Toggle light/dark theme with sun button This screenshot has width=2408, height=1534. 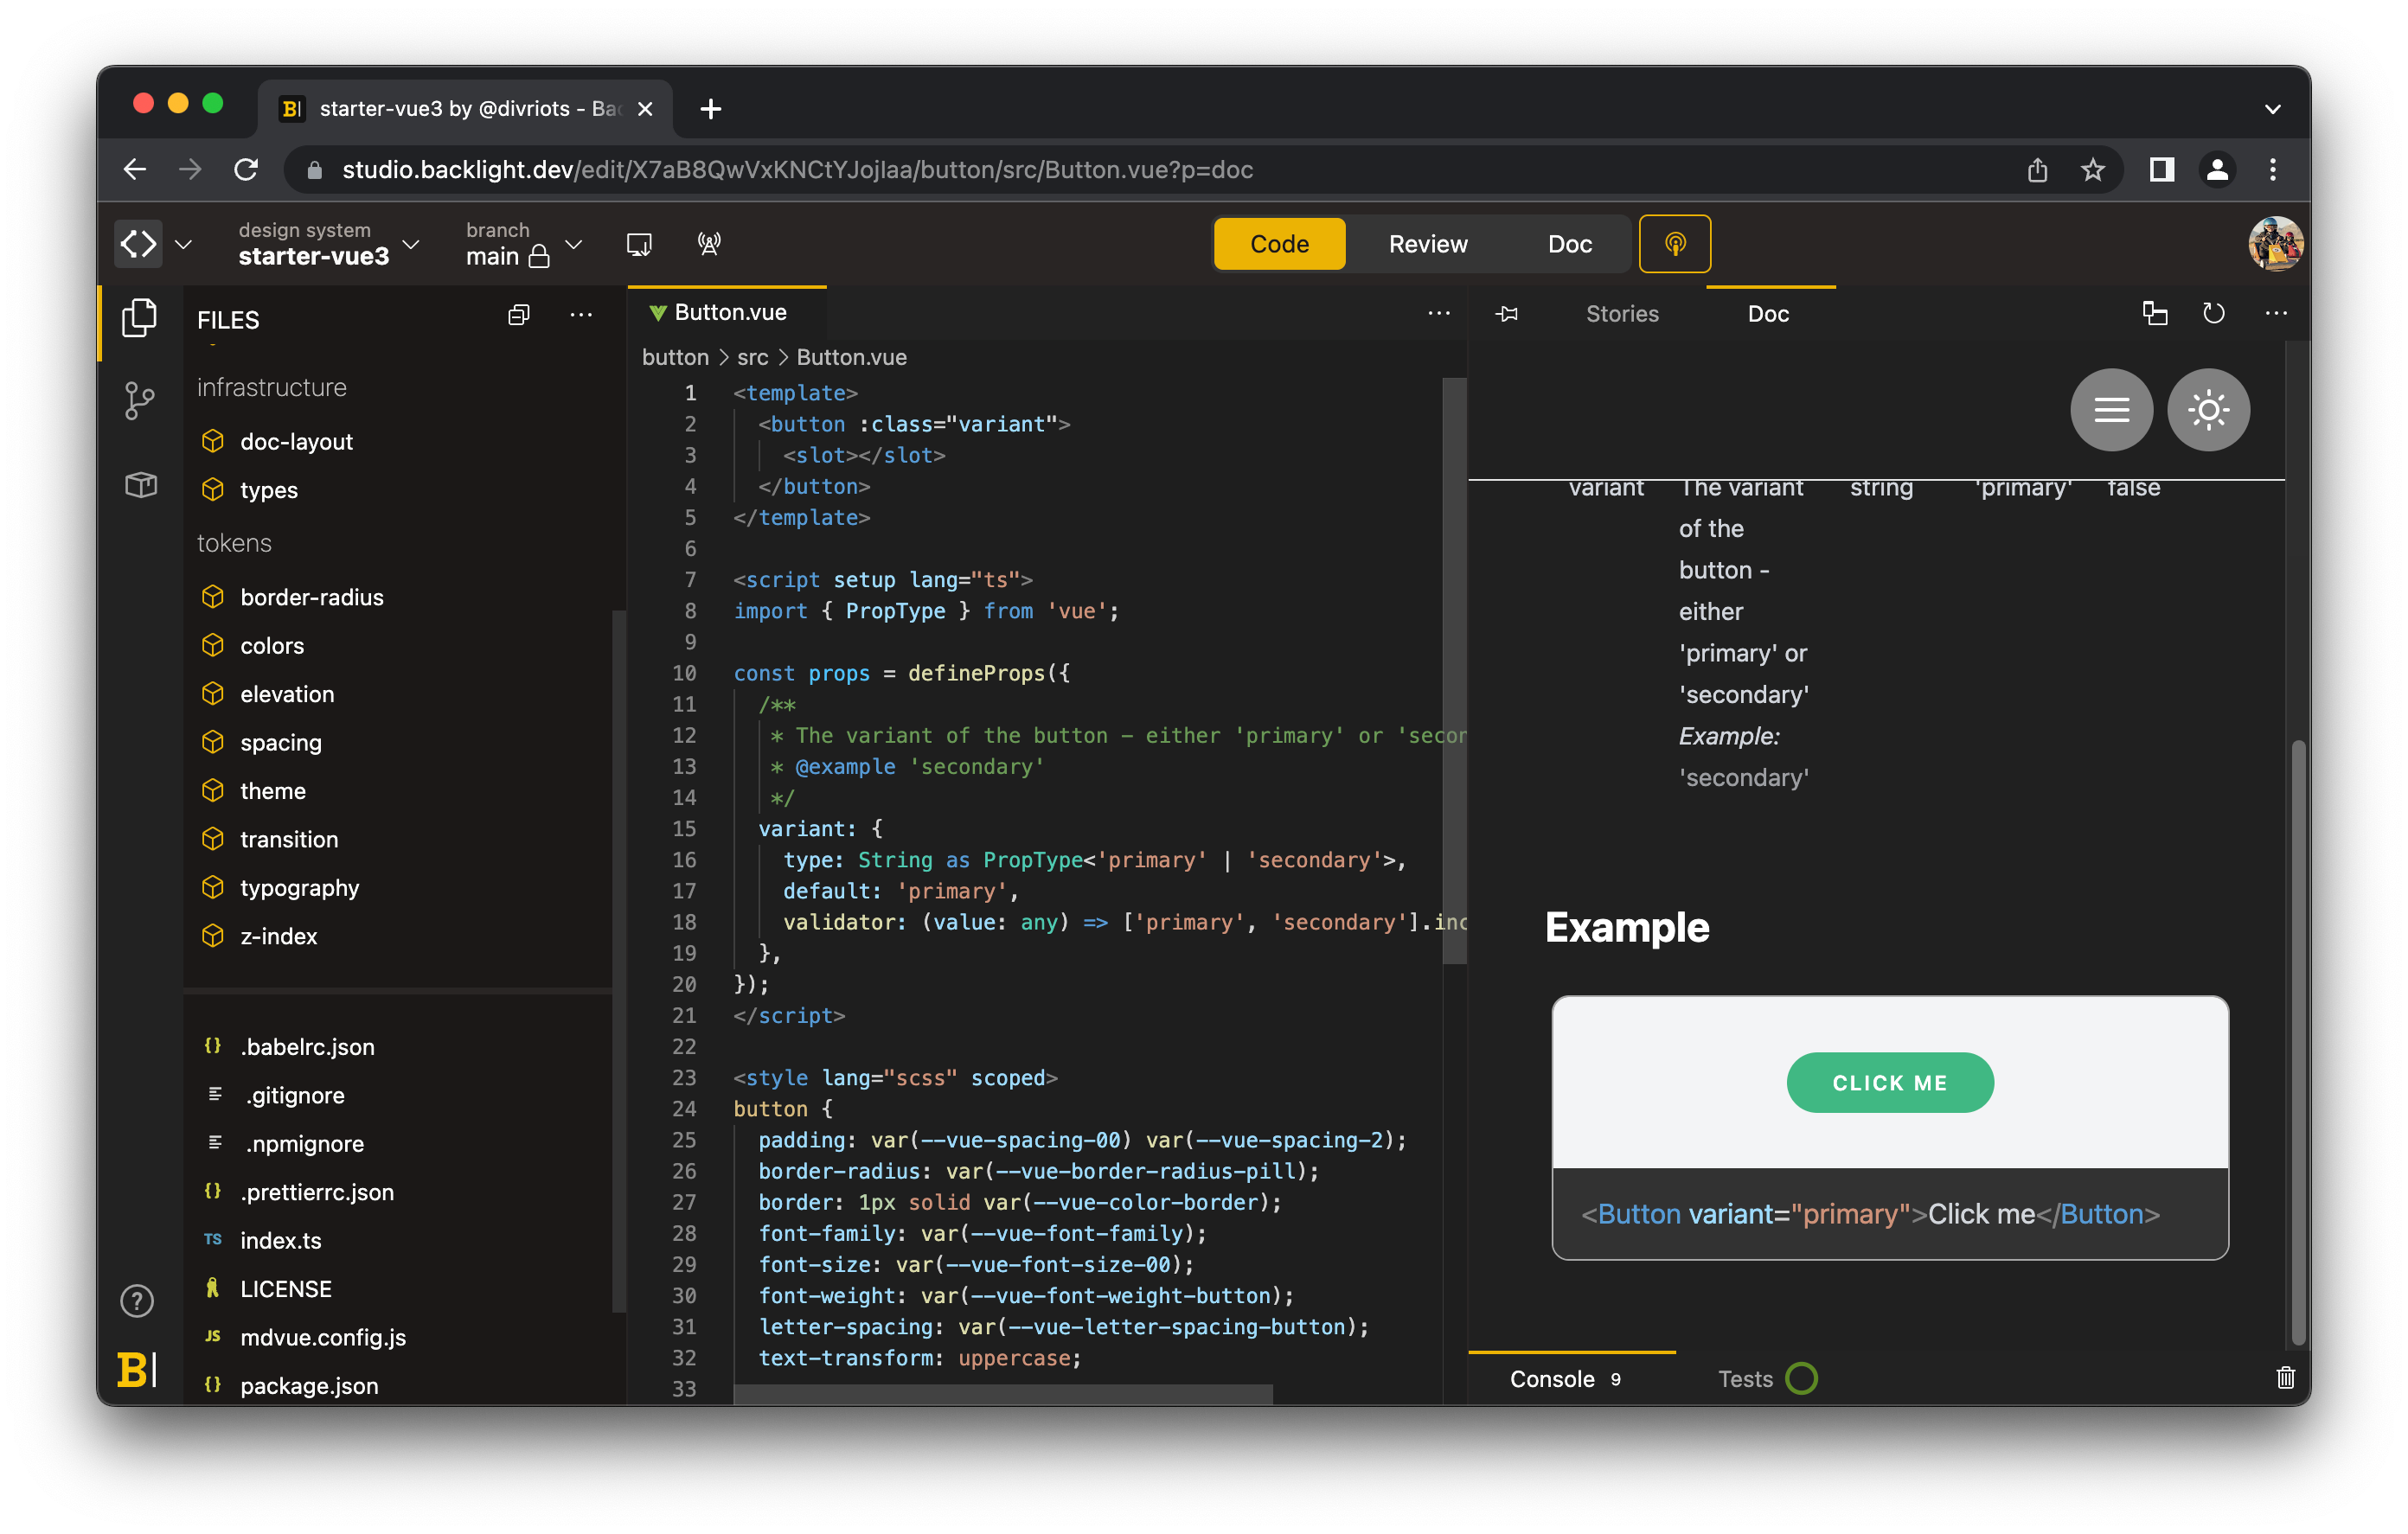(x=2208, y=410)
